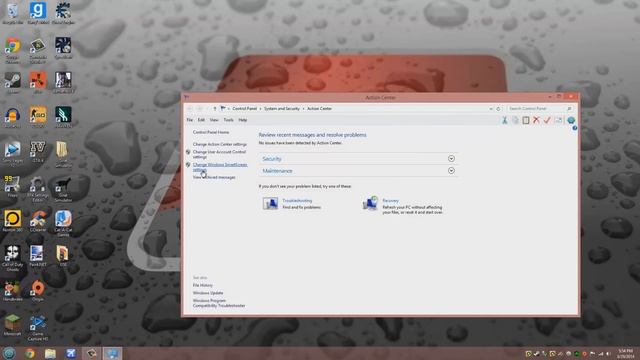Open Chrome from the taskbar

tap(30, 353)
